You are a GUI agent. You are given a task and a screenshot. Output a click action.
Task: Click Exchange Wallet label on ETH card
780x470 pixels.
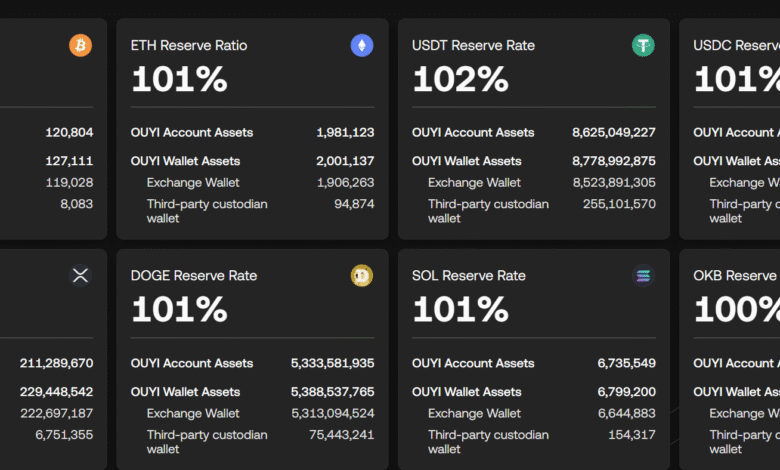193,183
